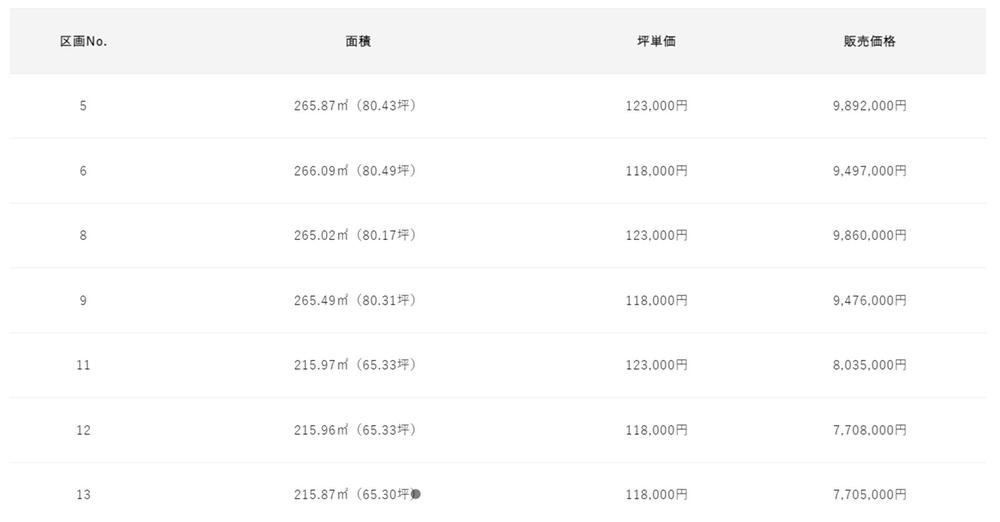Click sale price 7,705,000円
This screenshot has width=1000, height=522.
tap(869, 495)
